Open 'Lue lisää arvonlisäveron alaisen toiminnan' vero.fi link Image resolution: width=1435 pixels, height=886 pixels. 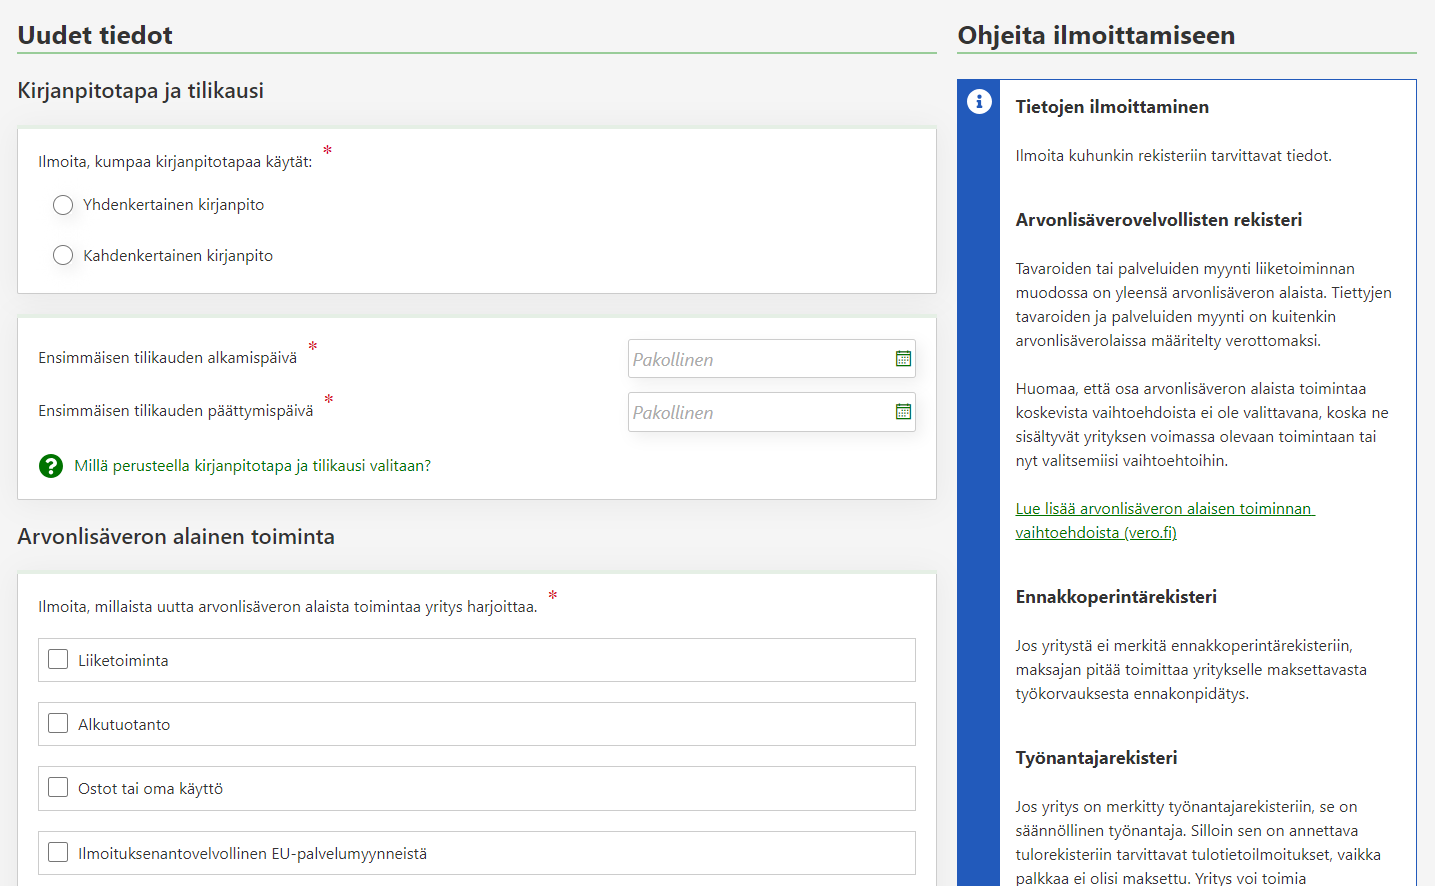point(1164,509)
